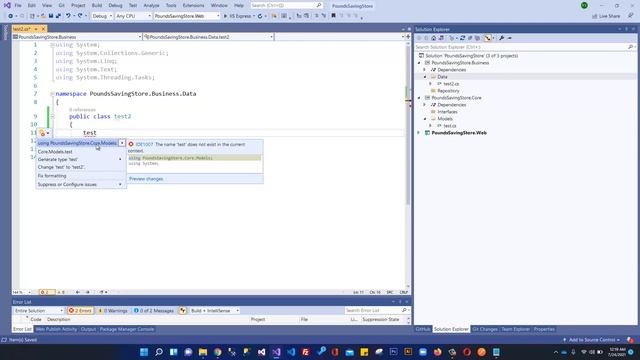Click Collapse All icon in Solution Explorer

(x=470, y=38)
